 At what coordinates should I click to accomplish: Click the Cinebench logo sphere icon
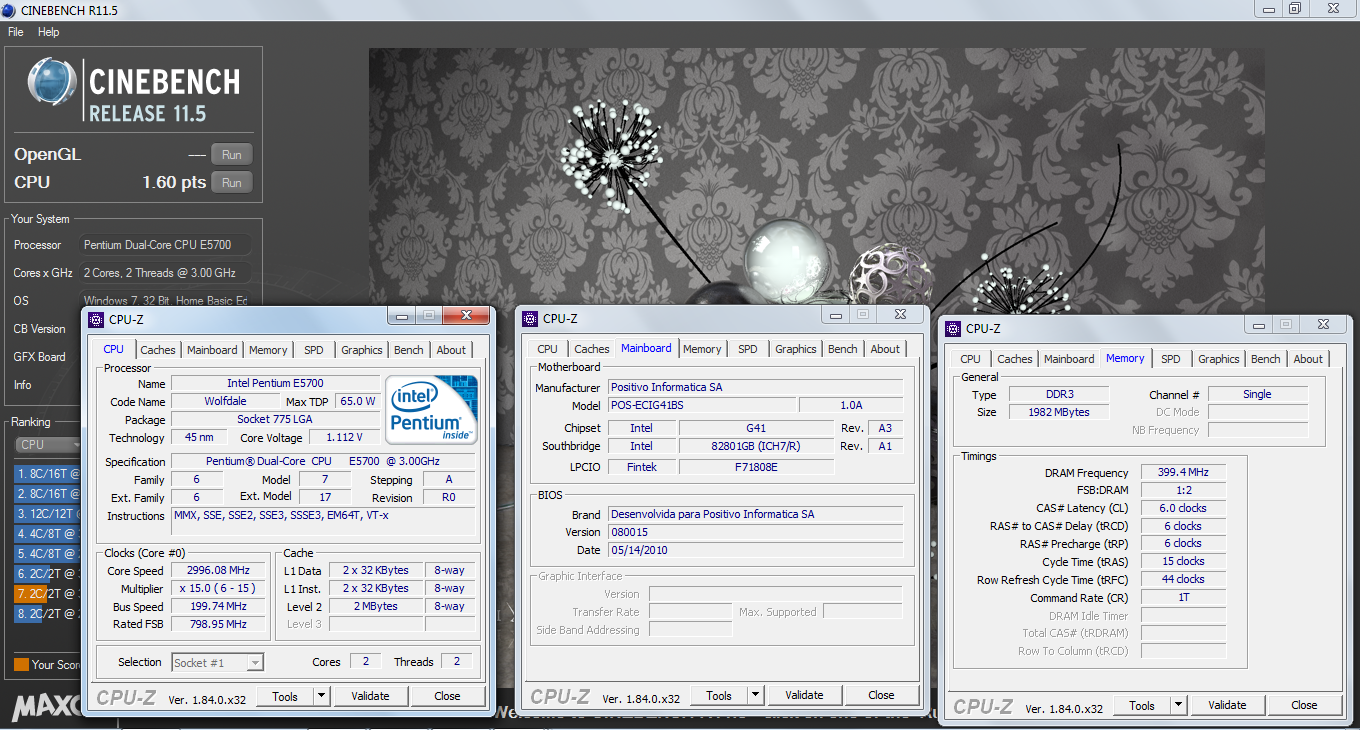click(x=52, y=81)
